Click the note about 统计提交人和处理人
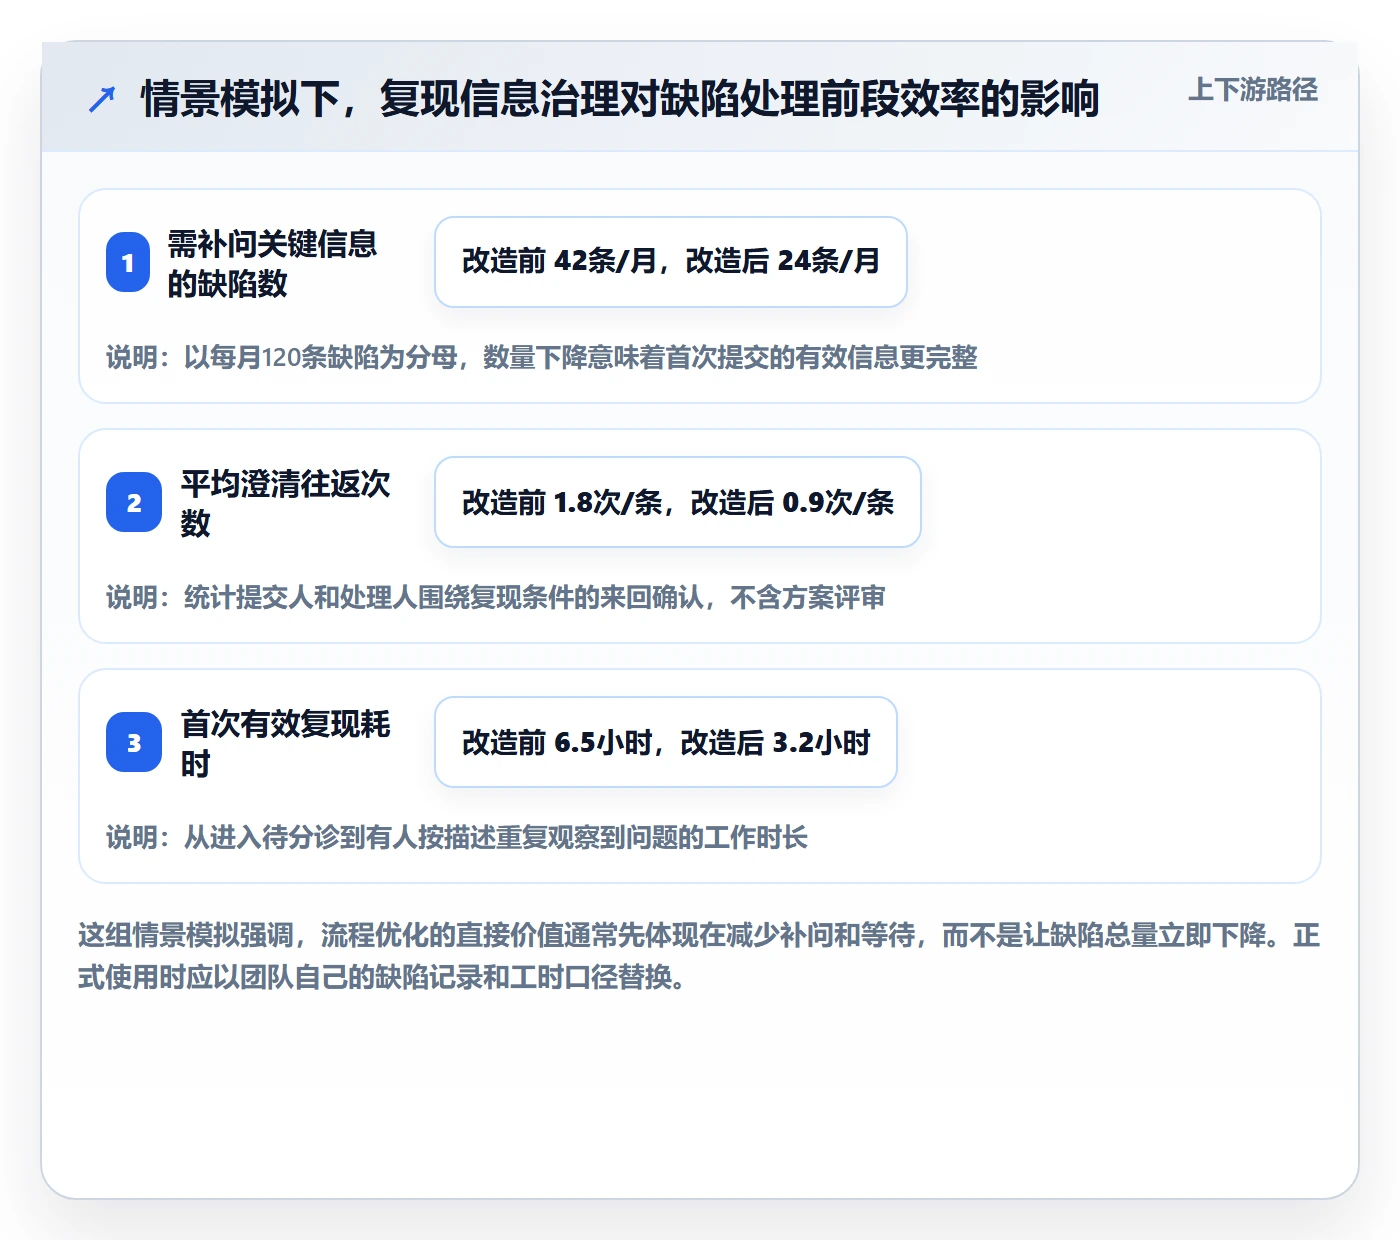 click(496, 597)
